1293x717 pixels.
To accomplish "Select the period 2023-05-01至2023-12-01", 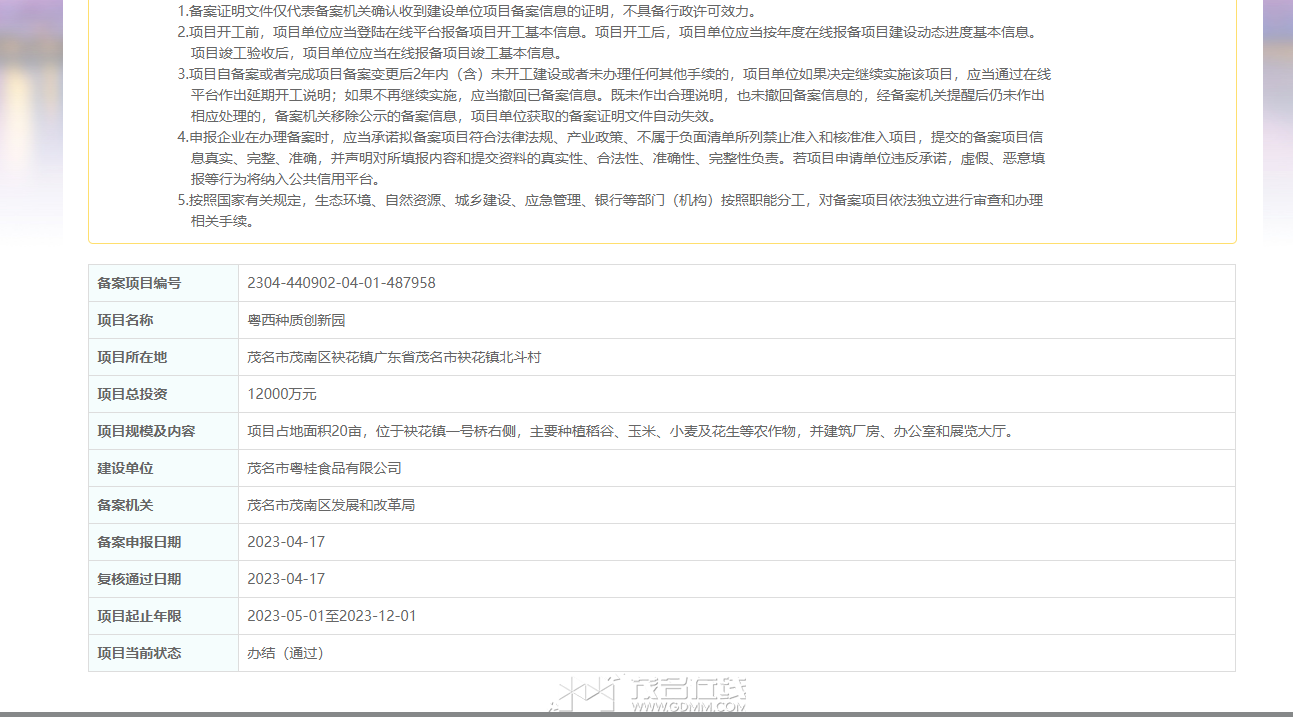I will 332,616.
